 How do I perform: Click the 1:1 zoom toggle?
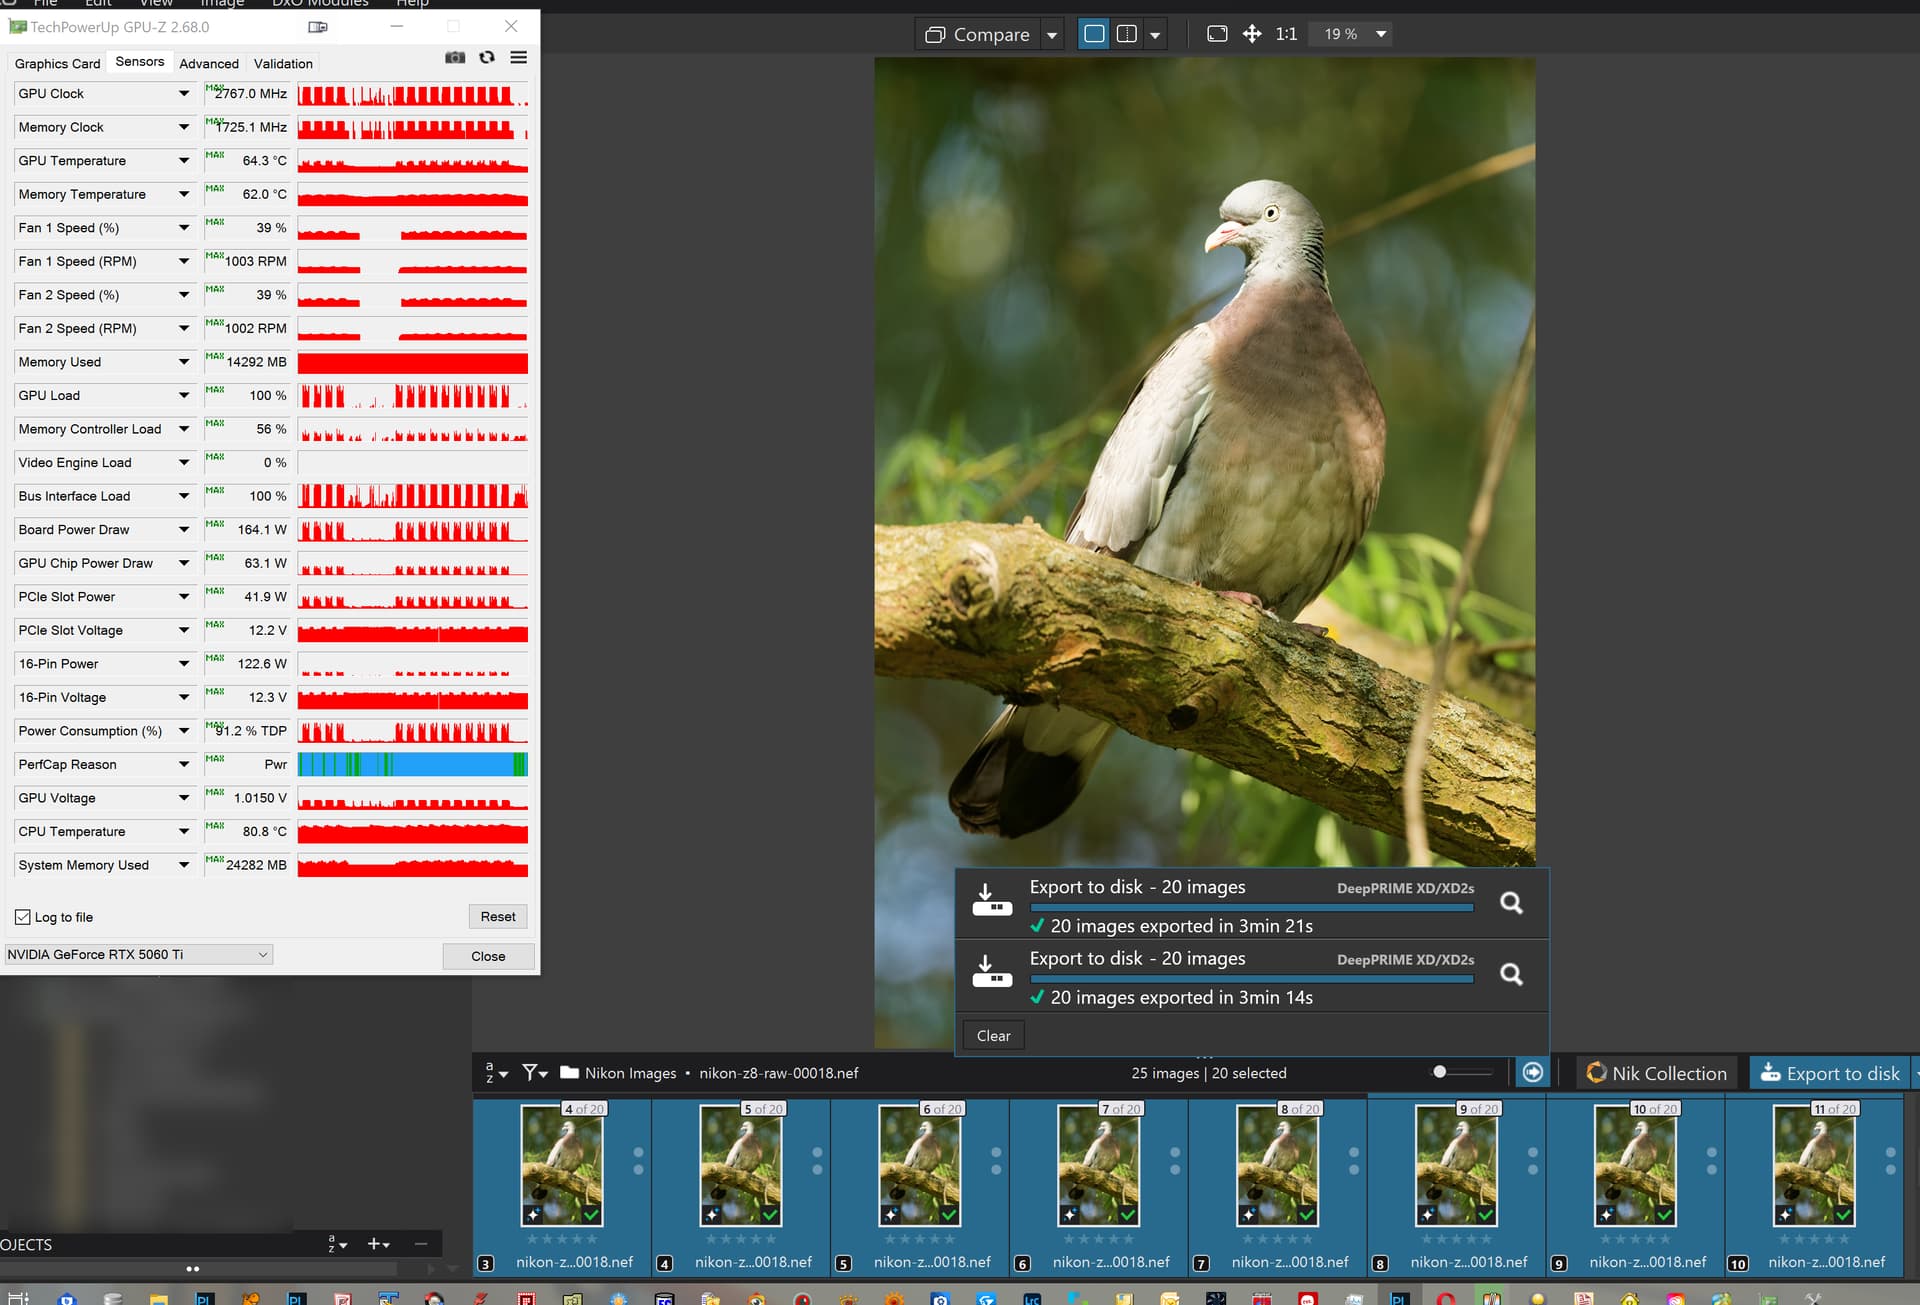click(x=1286, y=34)
